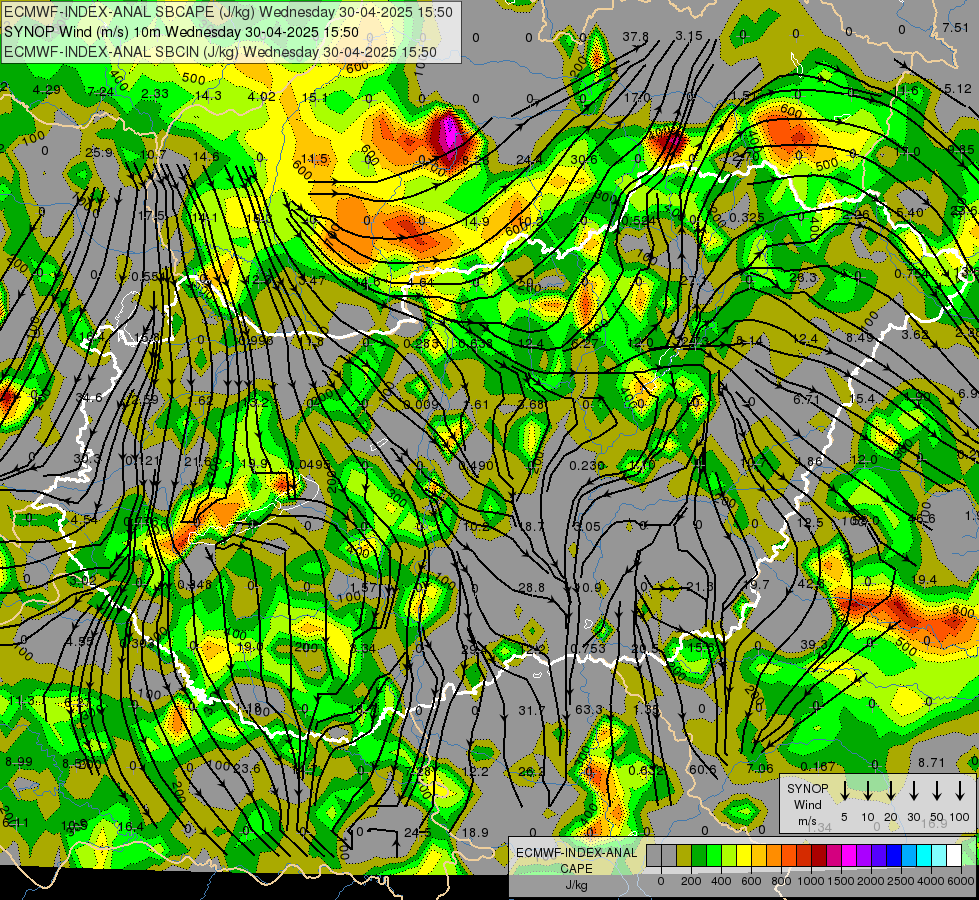Click the 50 m/s wind arrow in legend
The height and width of the screenshot is (900, 979).
tap(937, 791)
